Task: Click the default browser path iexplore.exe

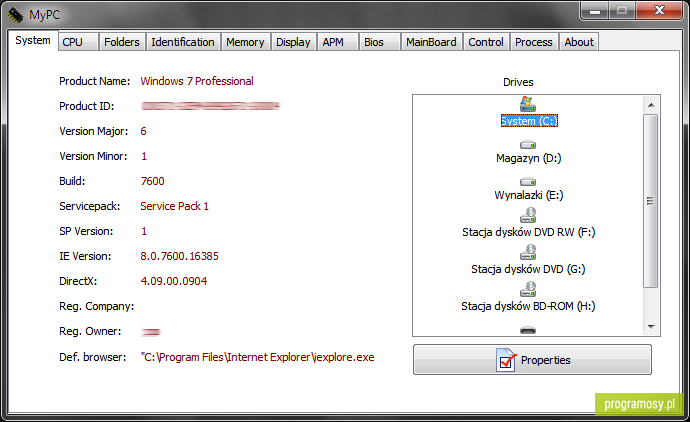Action: pyautogui.click(x=257, y=357)
